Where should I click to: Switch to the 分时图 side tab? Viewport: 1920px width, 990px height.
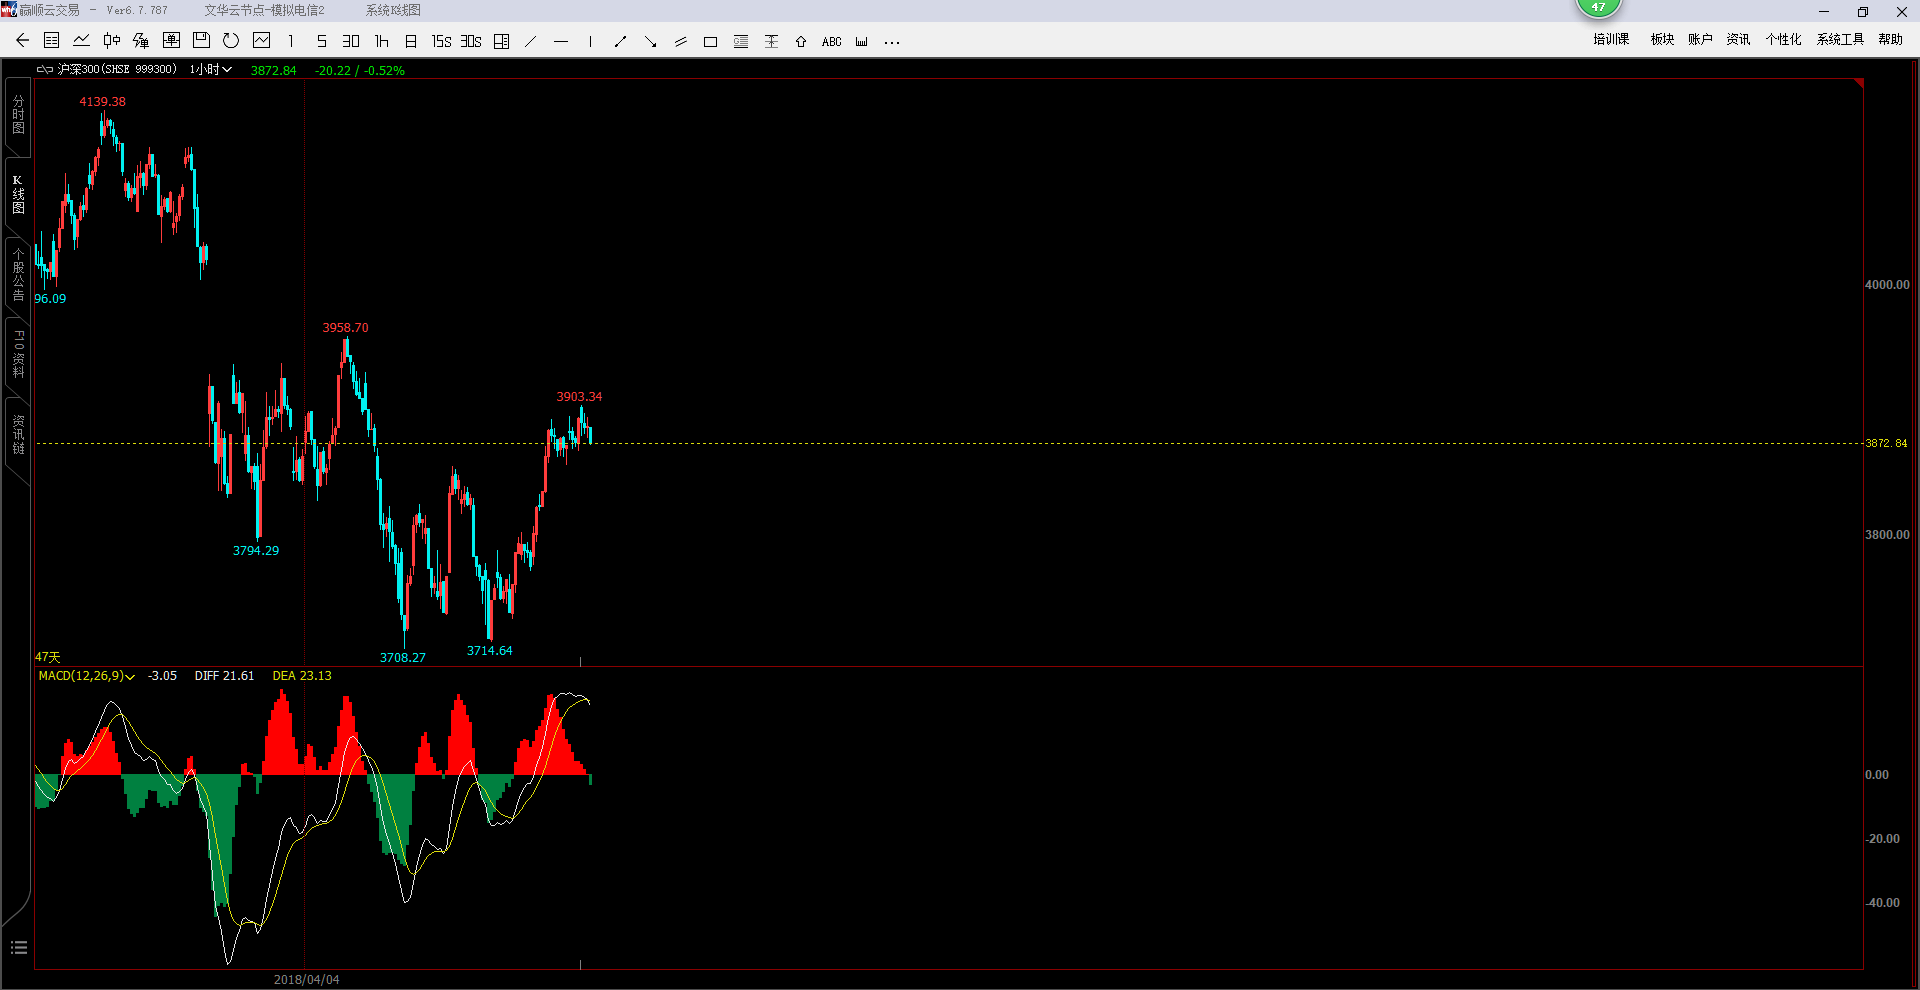click(x=18, y=115)
